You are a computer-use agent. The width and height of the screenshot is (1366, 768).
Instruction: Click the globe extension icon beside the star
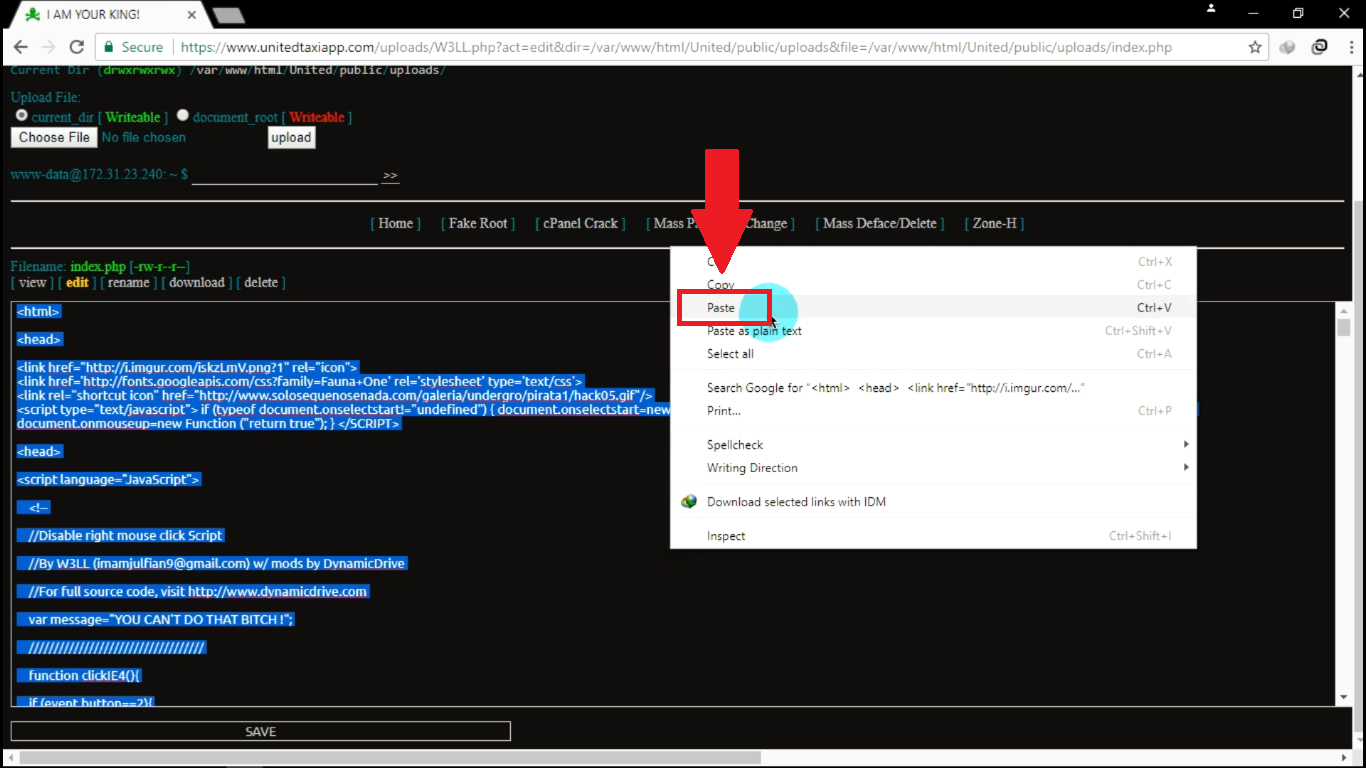coord(1287,46)
